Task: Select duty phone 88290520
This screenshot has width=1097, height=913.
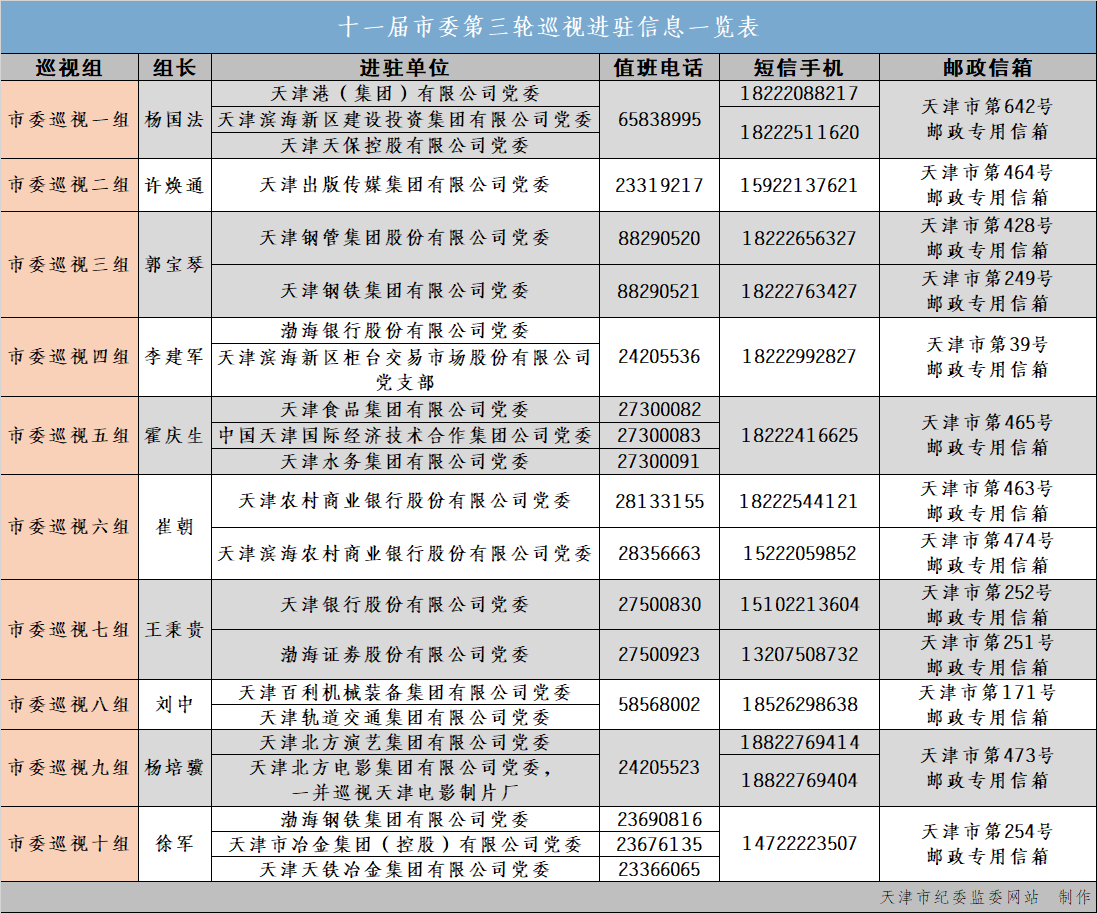Action: [659, 239]
